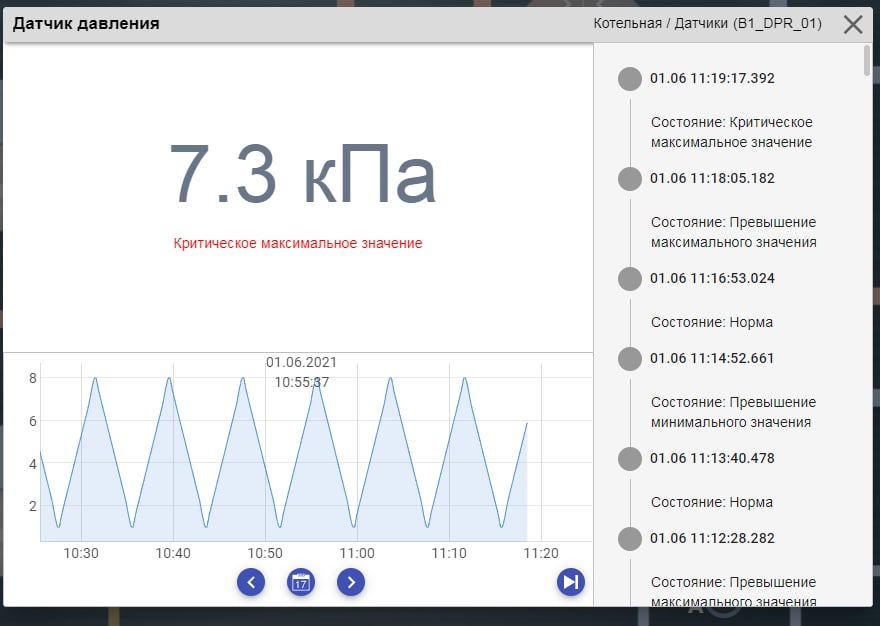Select event marker at 01.06 11:18:05.182

pyautogui.click(x=630, y=179)
